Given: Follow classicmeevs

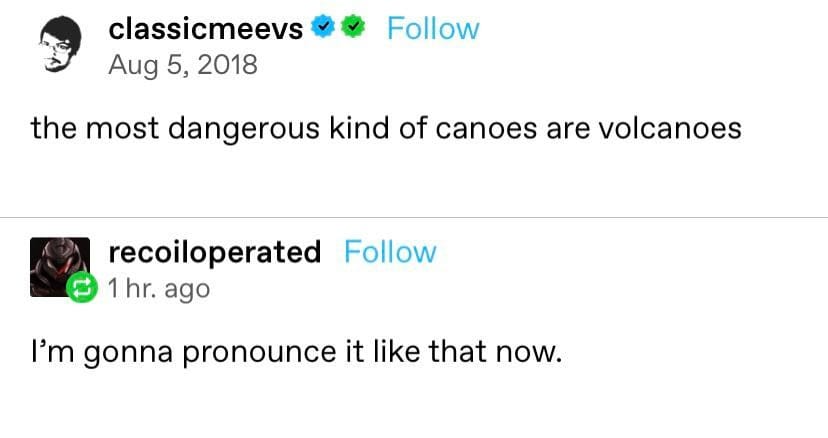Looking at the screenshot, I should (x=433, y=29).
